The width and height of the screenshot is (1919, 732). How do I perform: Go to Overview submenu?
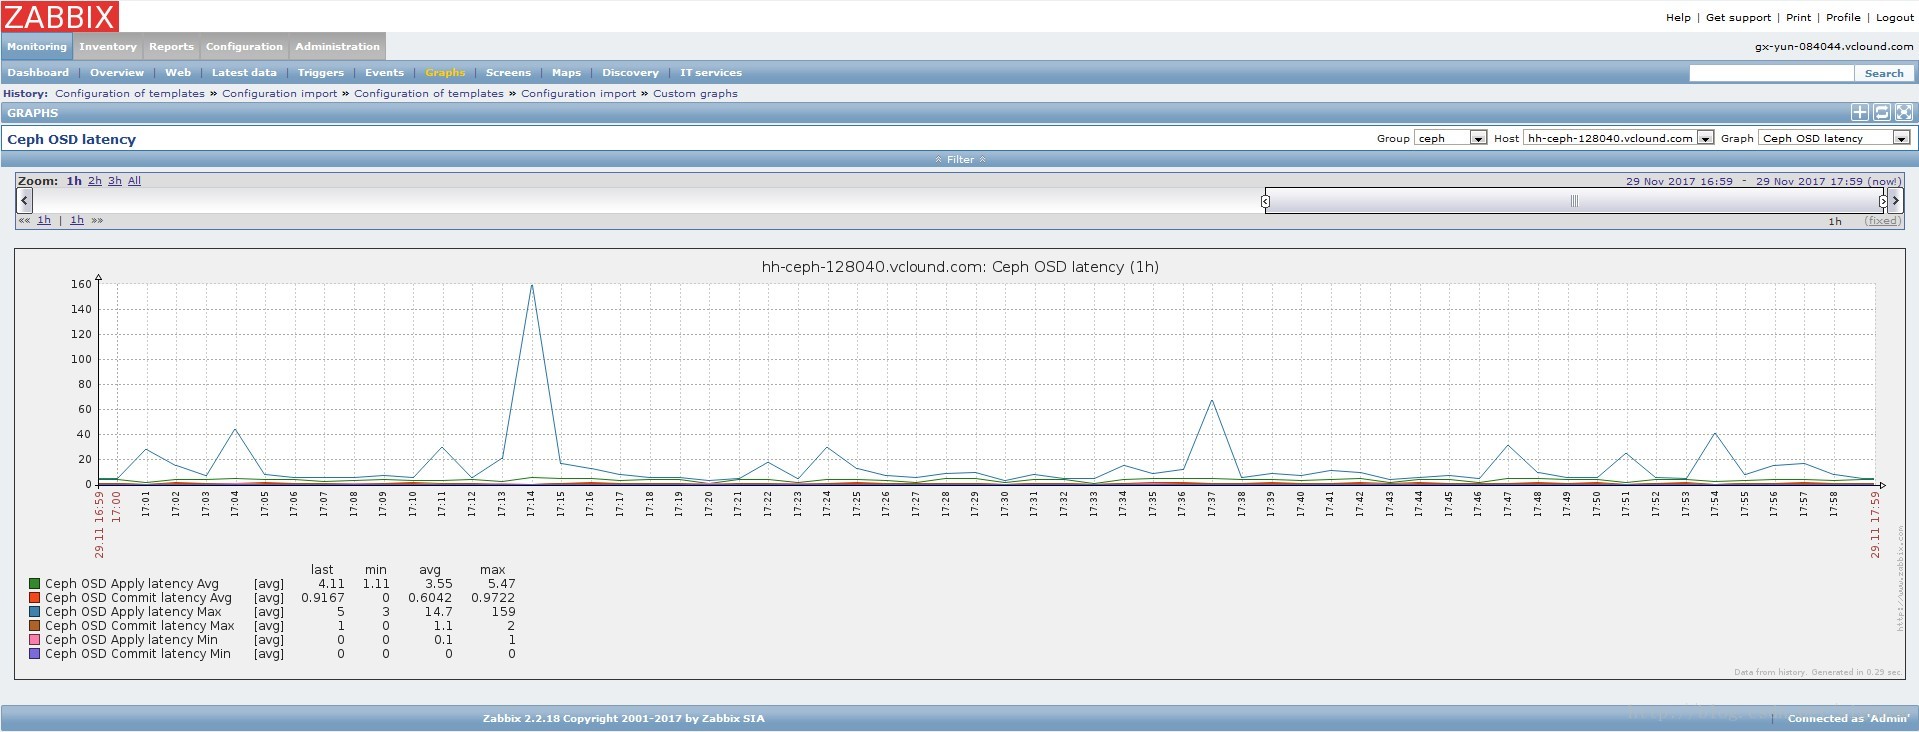point(117,72)
